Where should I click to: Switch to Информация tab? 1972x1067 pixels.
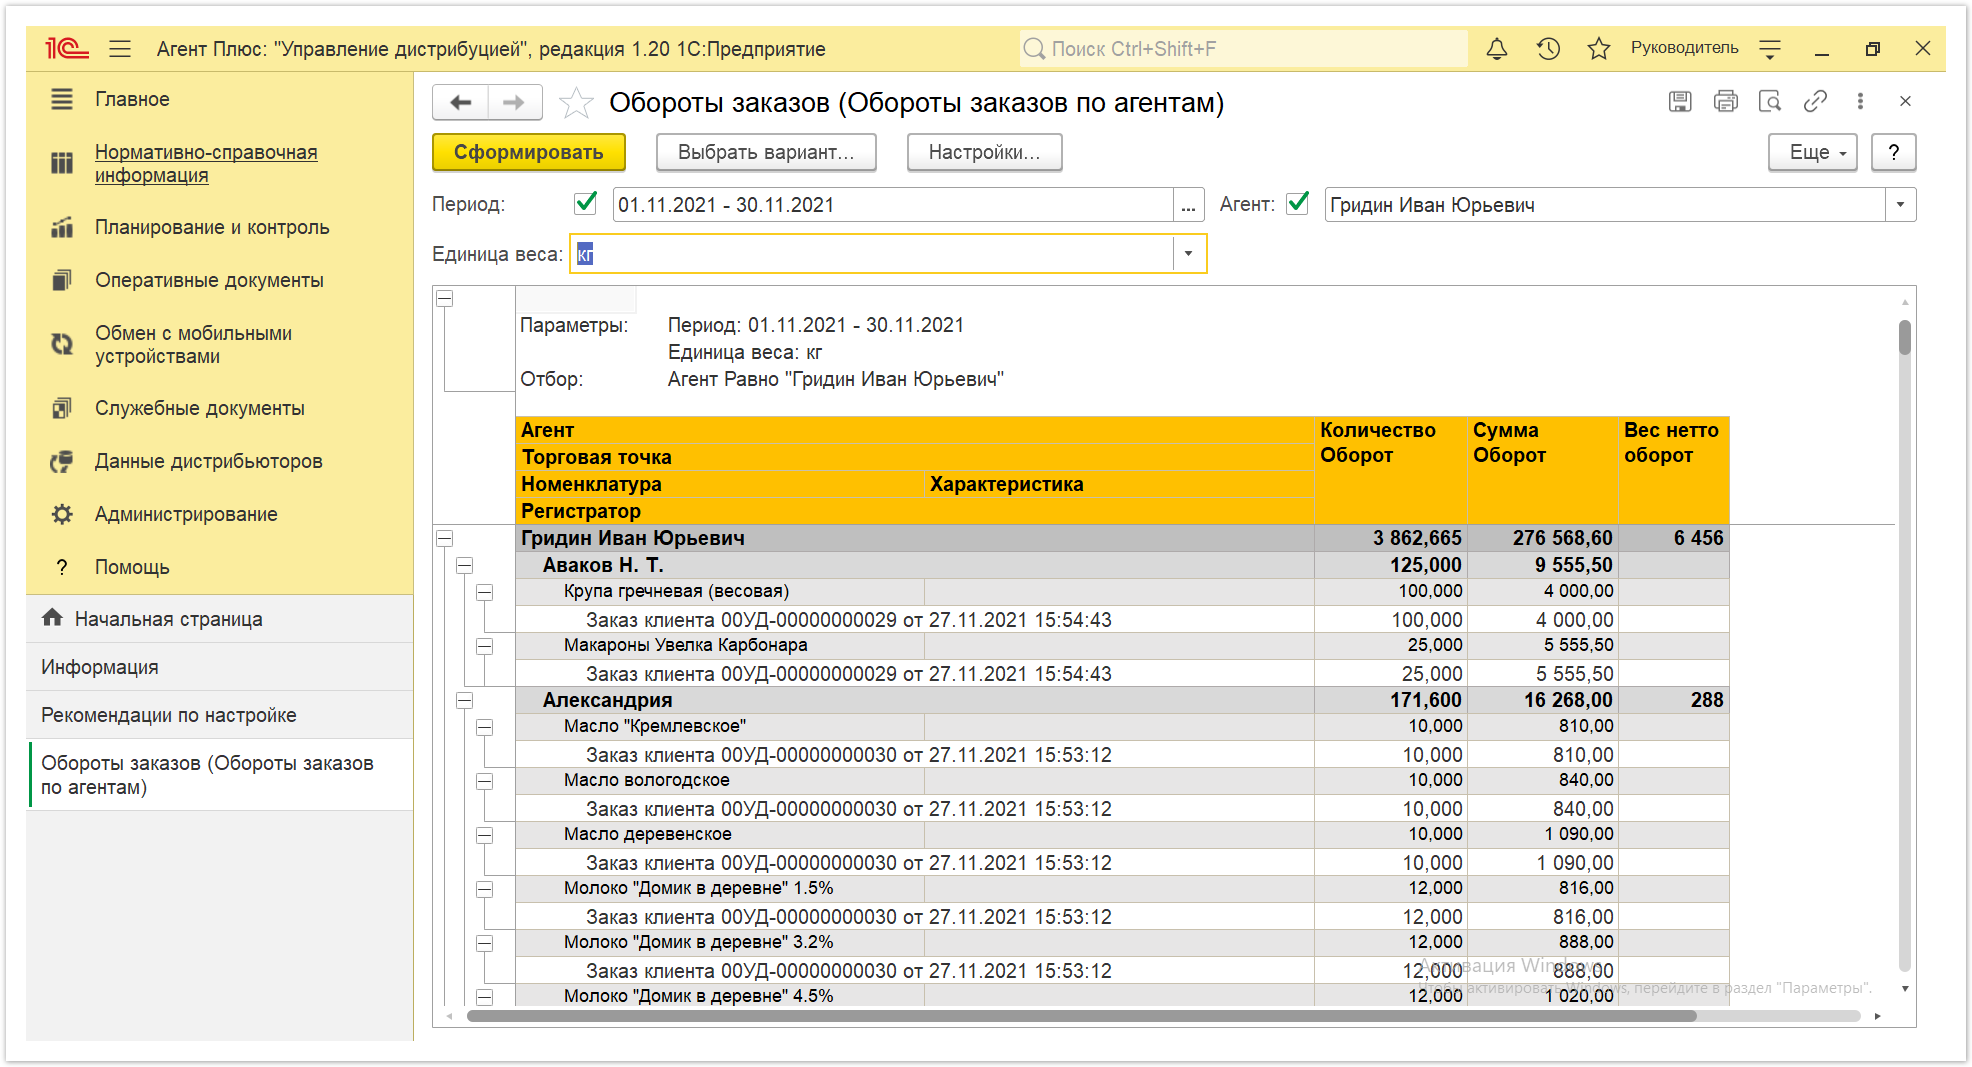220,667
